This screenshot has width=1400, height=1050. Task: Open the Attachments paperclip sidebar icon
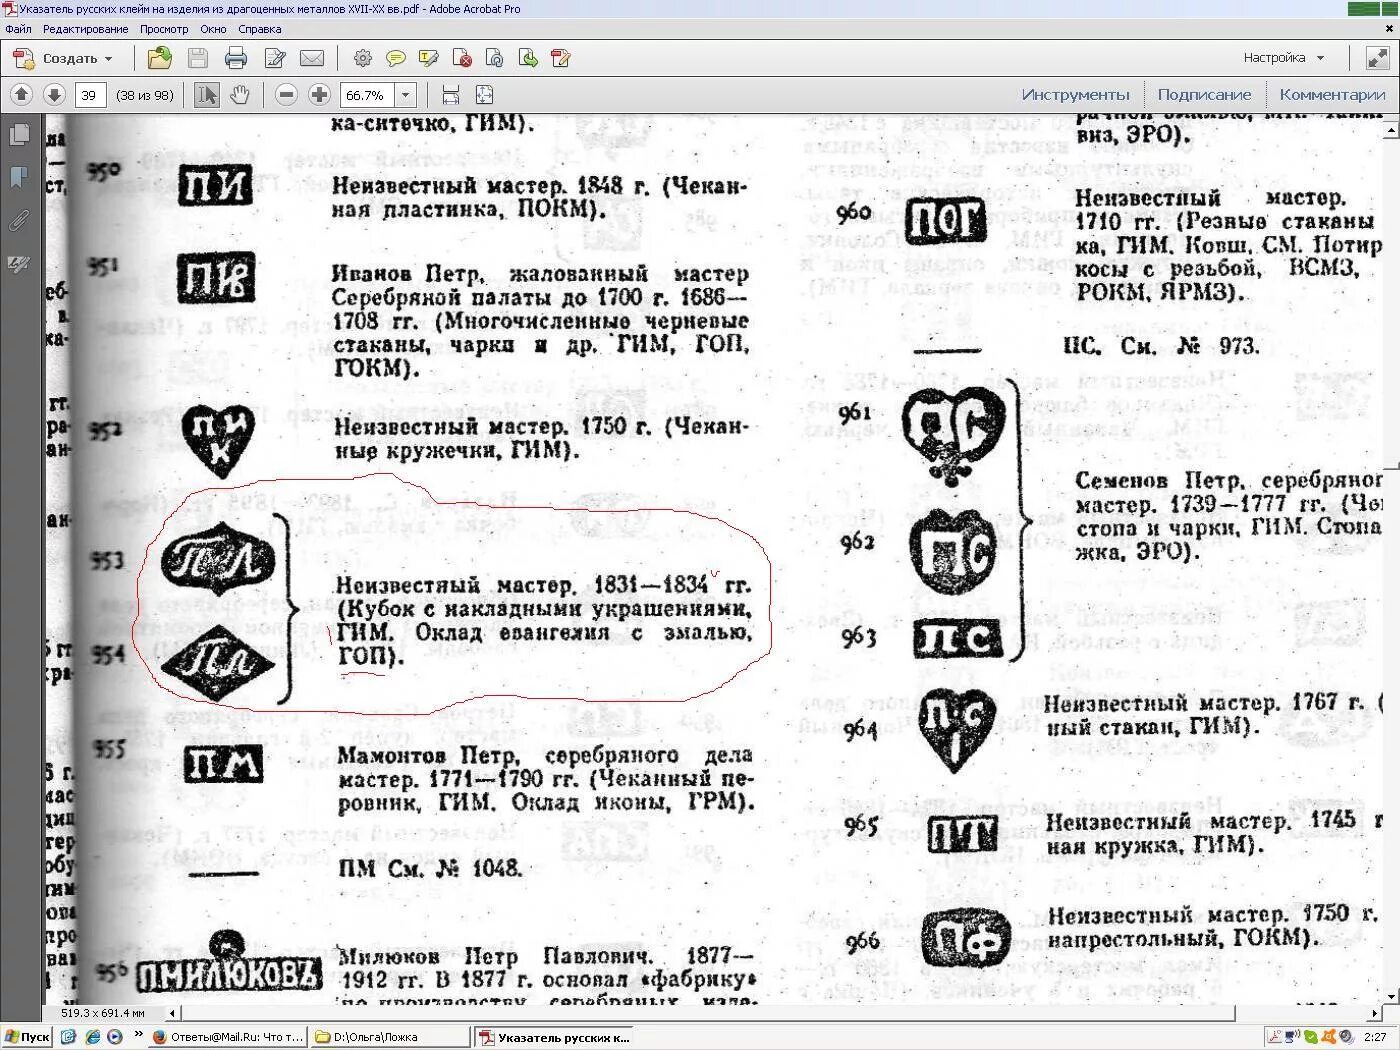click(x=19, y=220)
